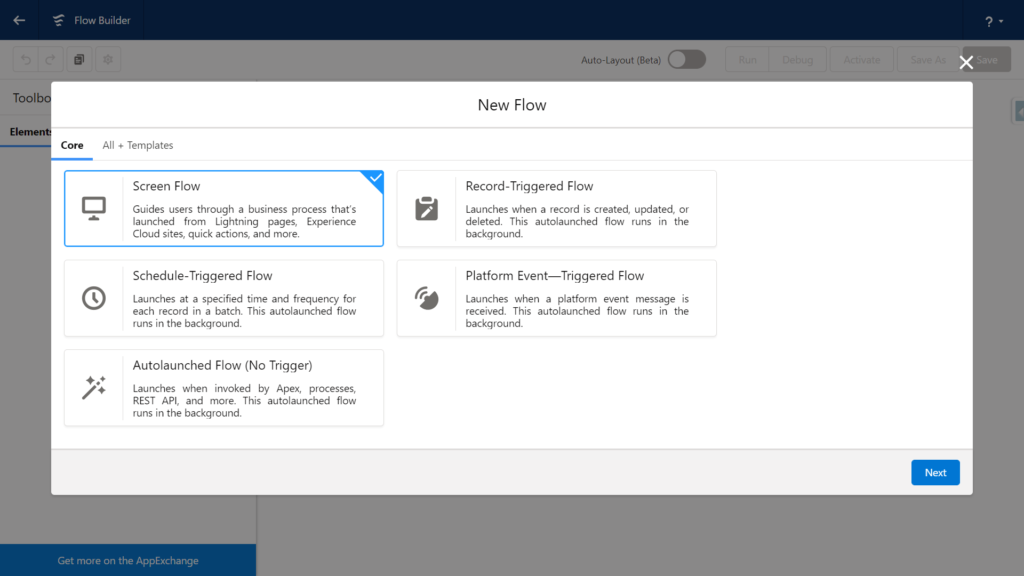Click the Autolaunched Flow description text
The image size is (1024, 576).
[x=244, y=400]
